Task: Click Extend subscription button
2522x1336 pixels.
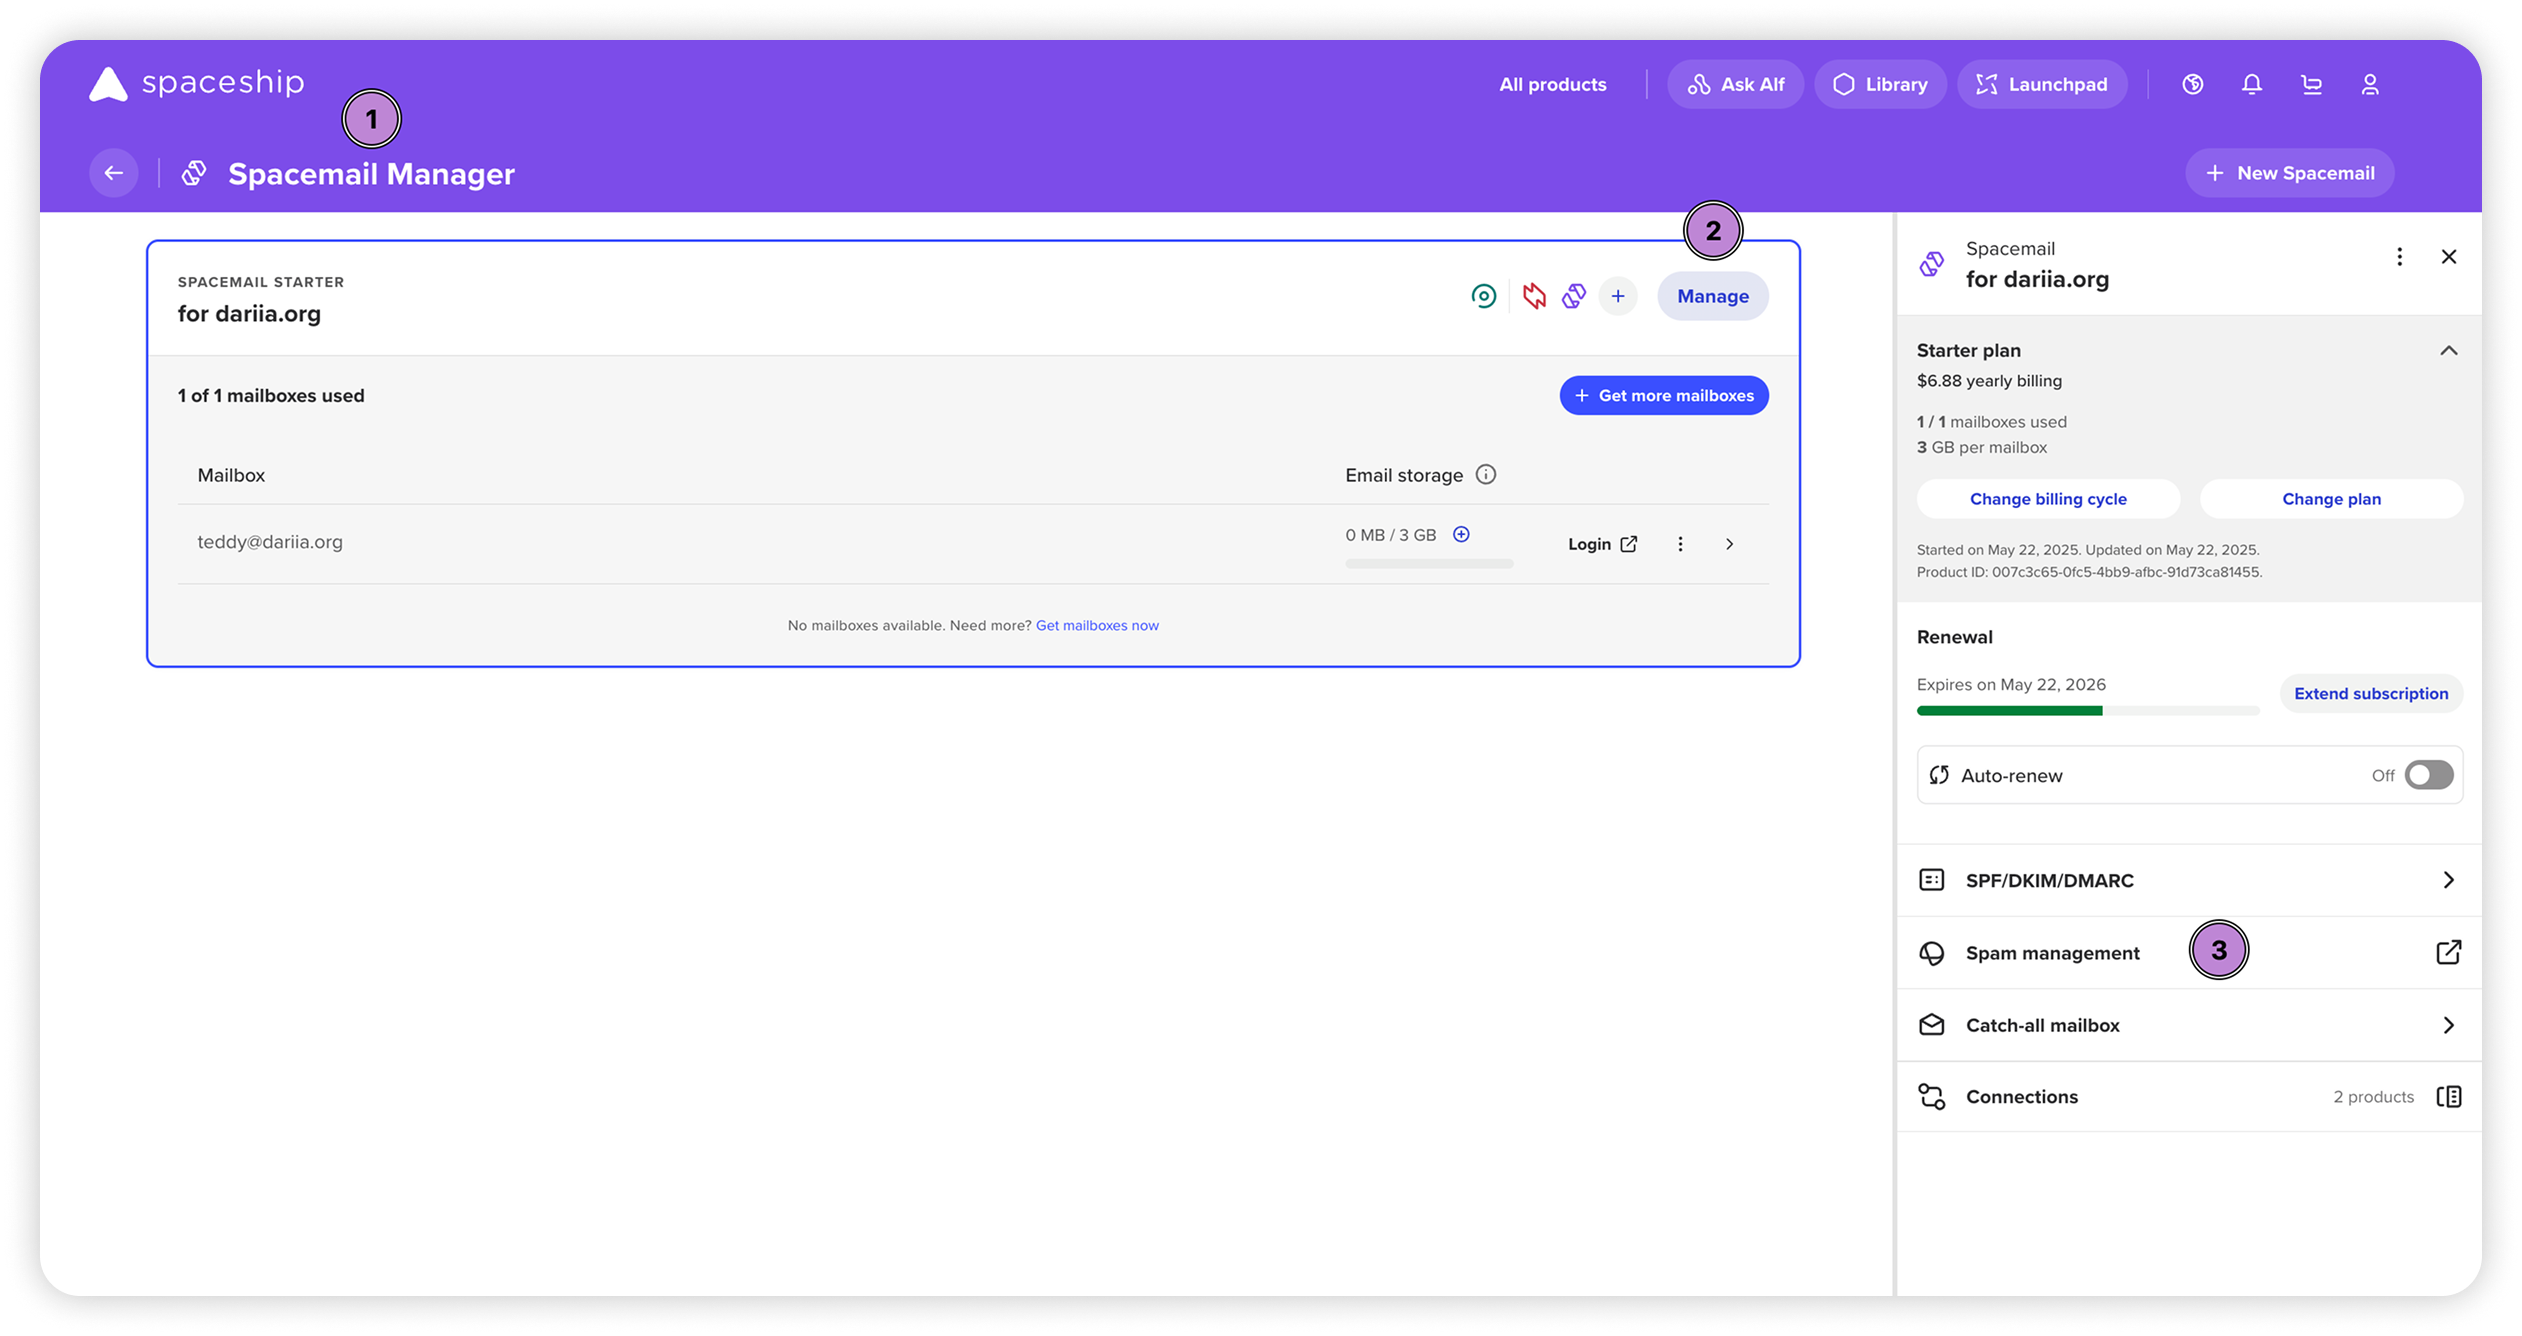Action: [x=2371, y=693]
